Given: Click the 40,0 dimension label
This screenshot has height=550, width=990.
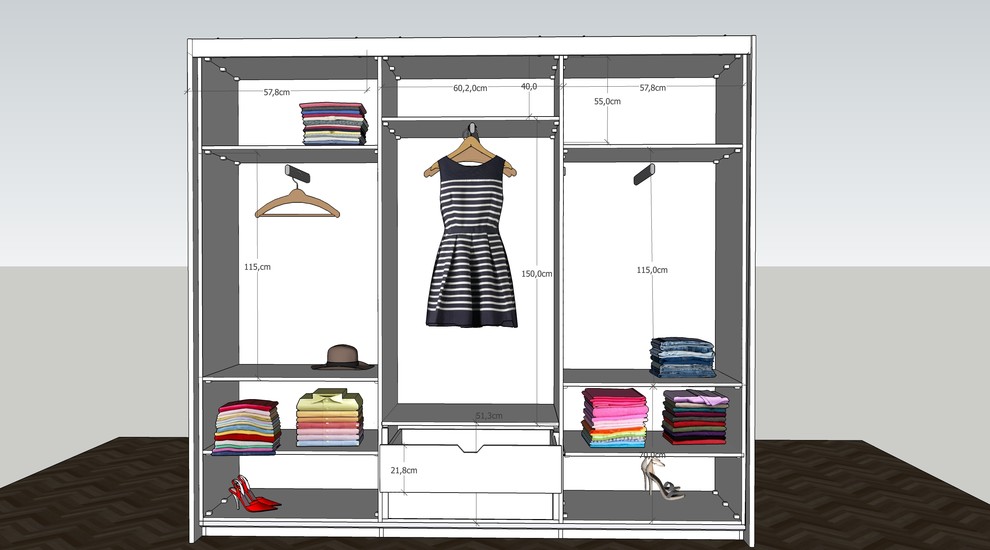Looking at the screenshot, I should tap(529, 87).
